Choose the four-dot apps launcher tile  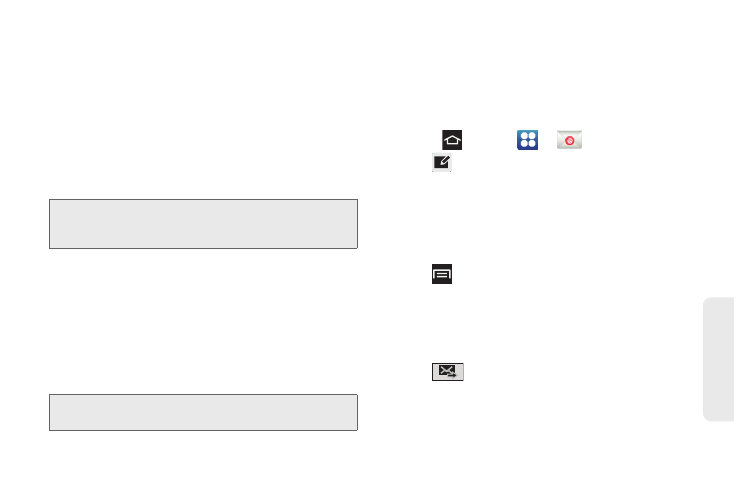[x=527, y=140]
